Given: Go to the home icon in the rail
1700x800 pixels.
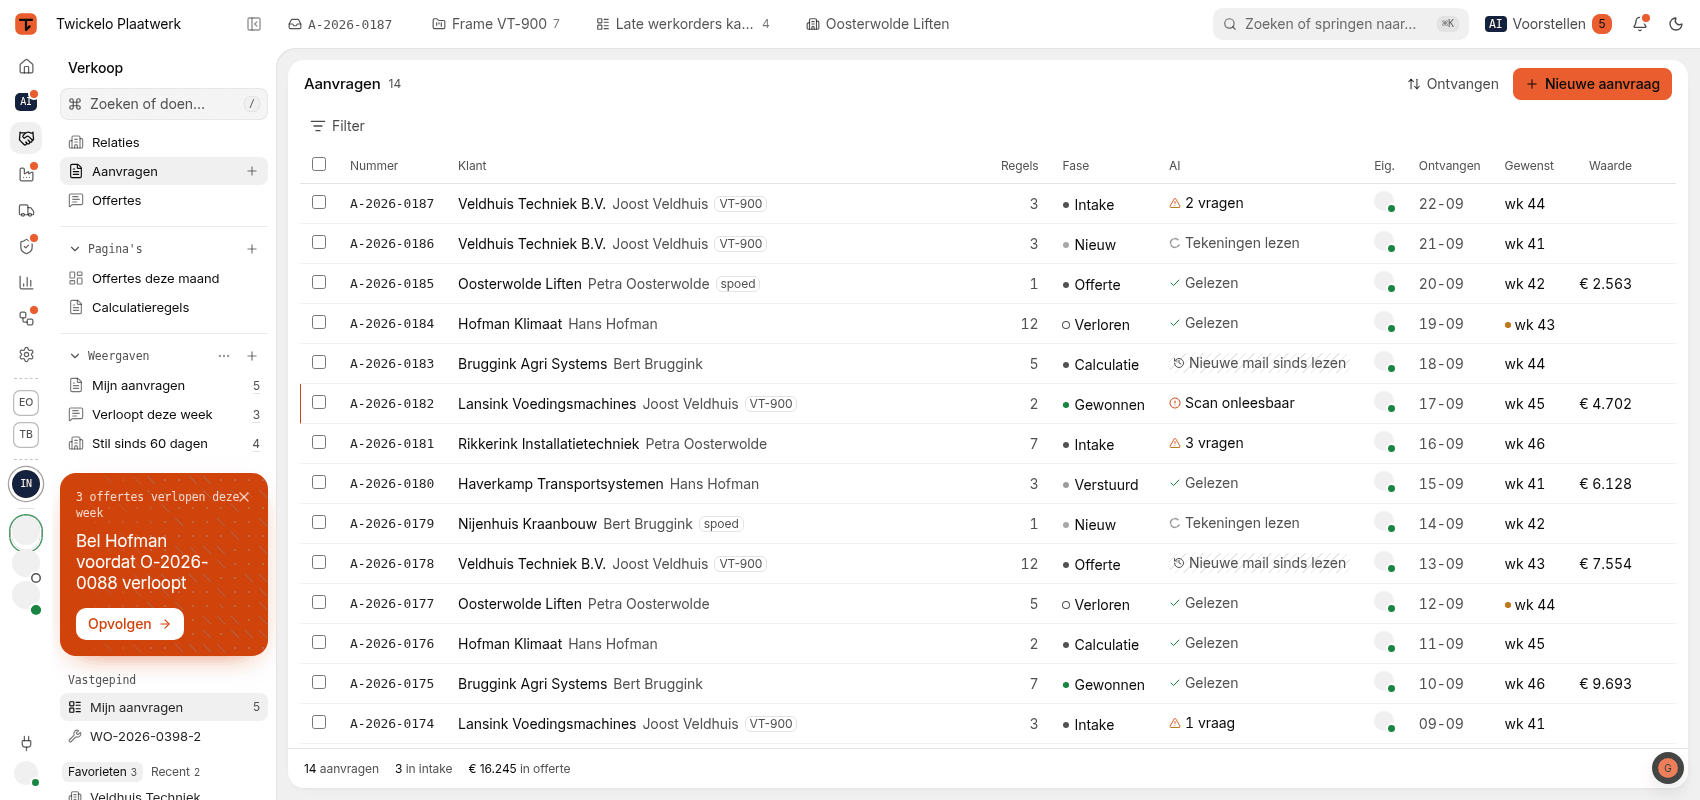Looking at the screenshot, I should tap(27, 66).
